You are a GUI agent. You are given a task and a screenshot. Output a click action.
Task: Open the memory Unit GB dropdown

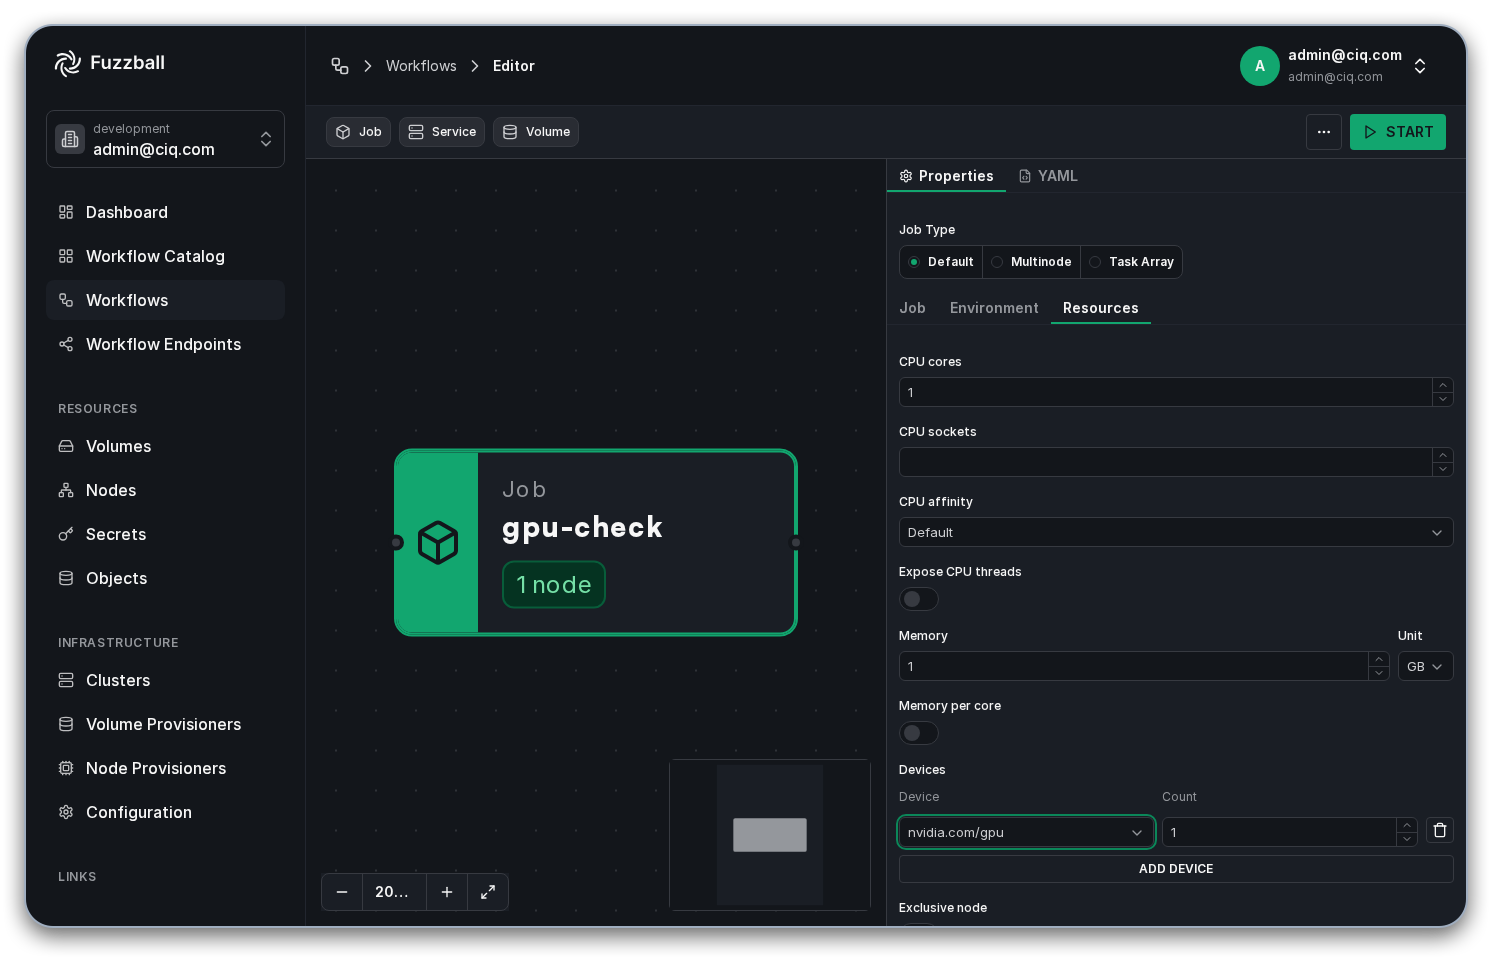click(x=1426, y=666)
